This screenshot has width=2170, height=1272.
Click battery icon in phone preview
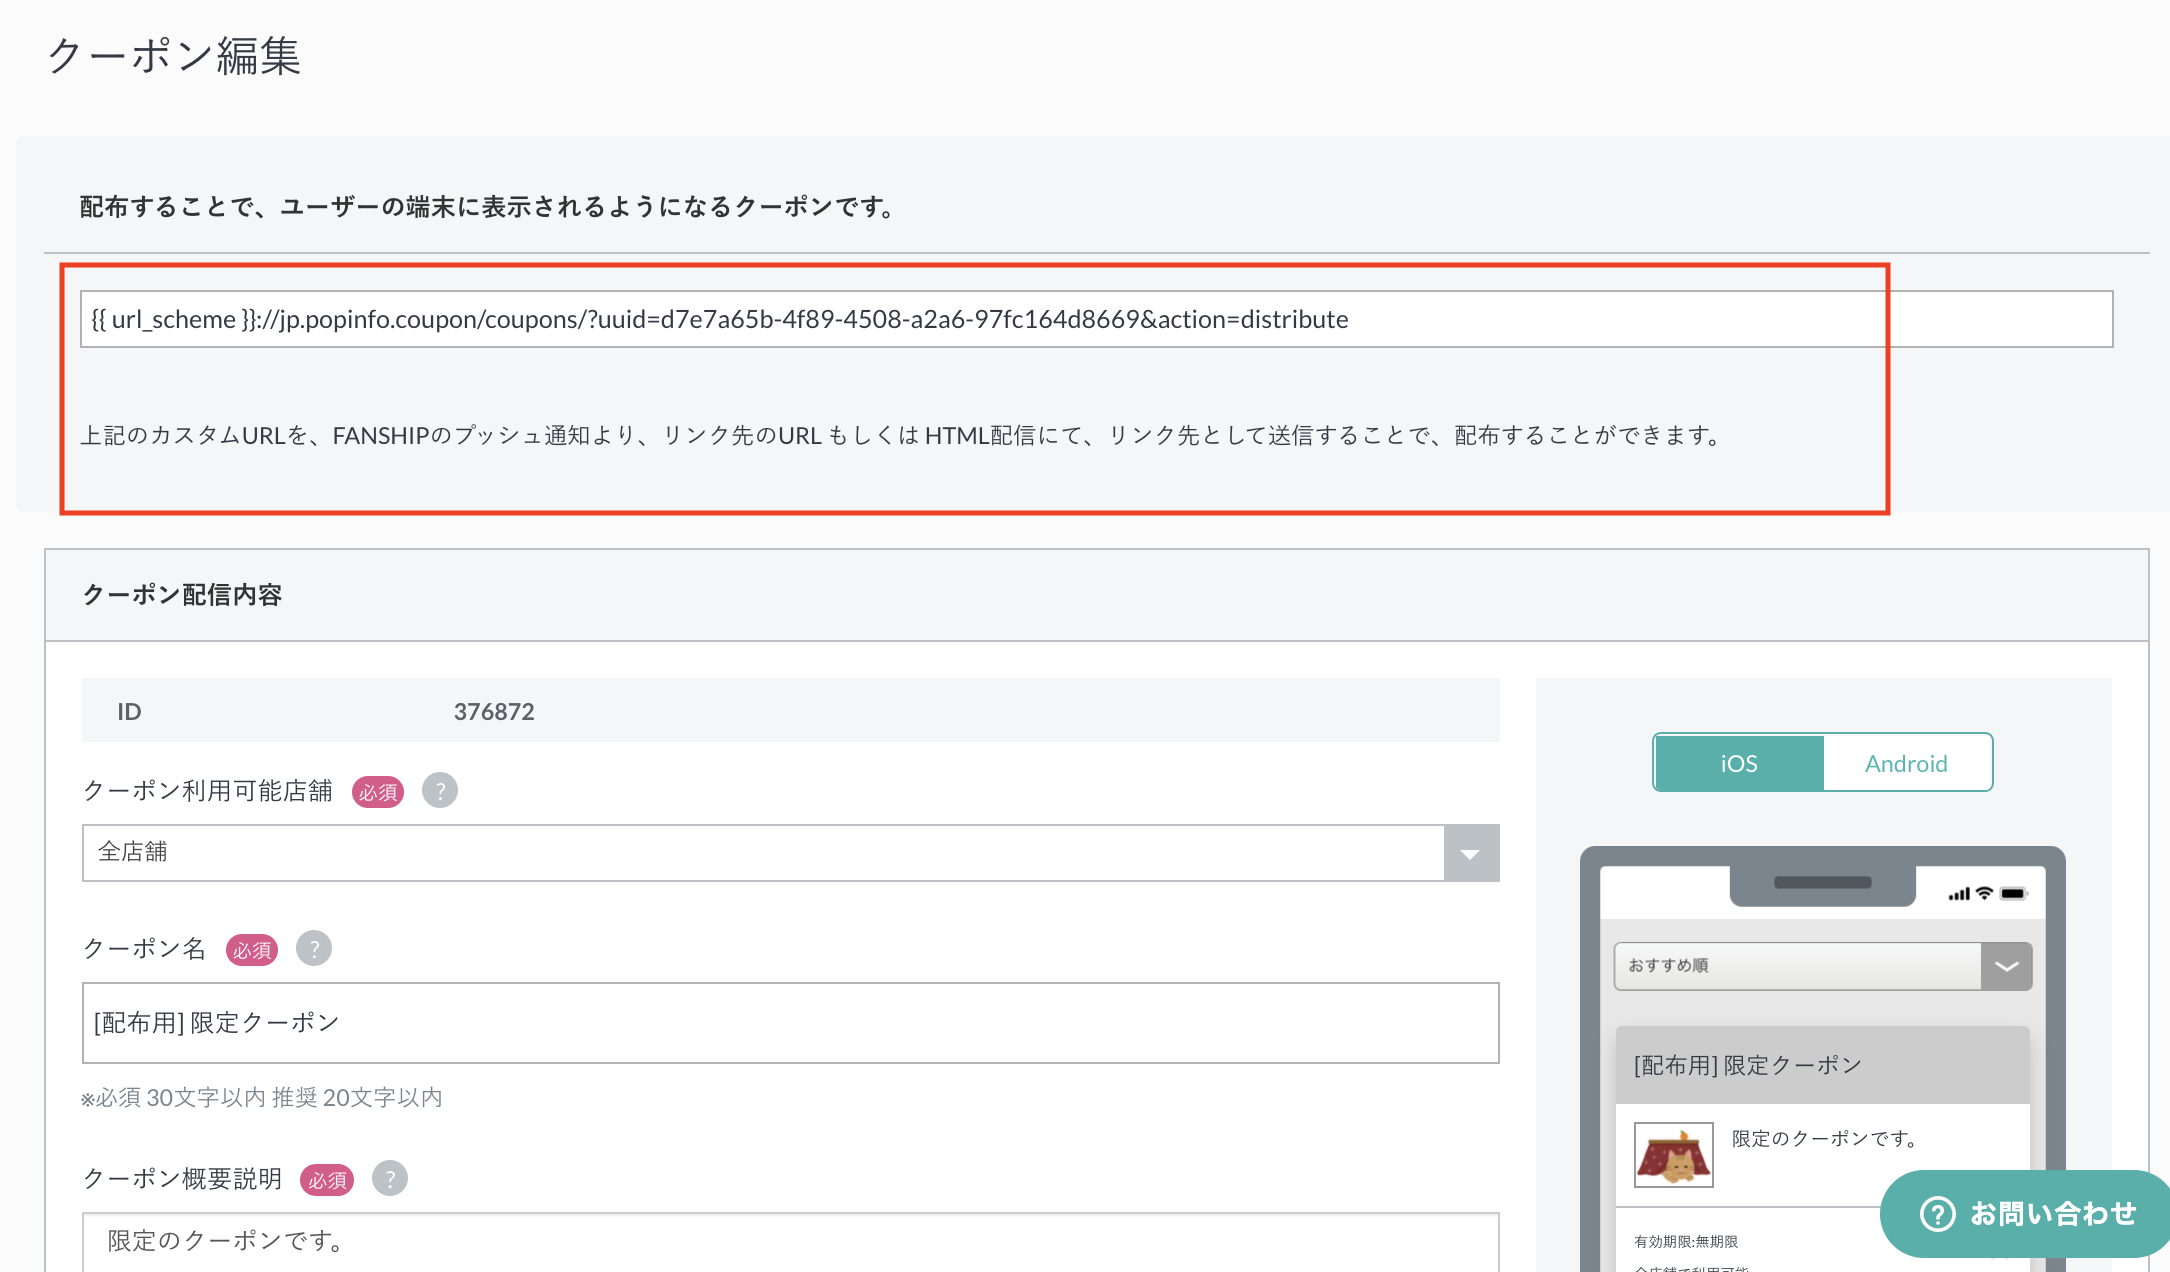click(2013, 893)
